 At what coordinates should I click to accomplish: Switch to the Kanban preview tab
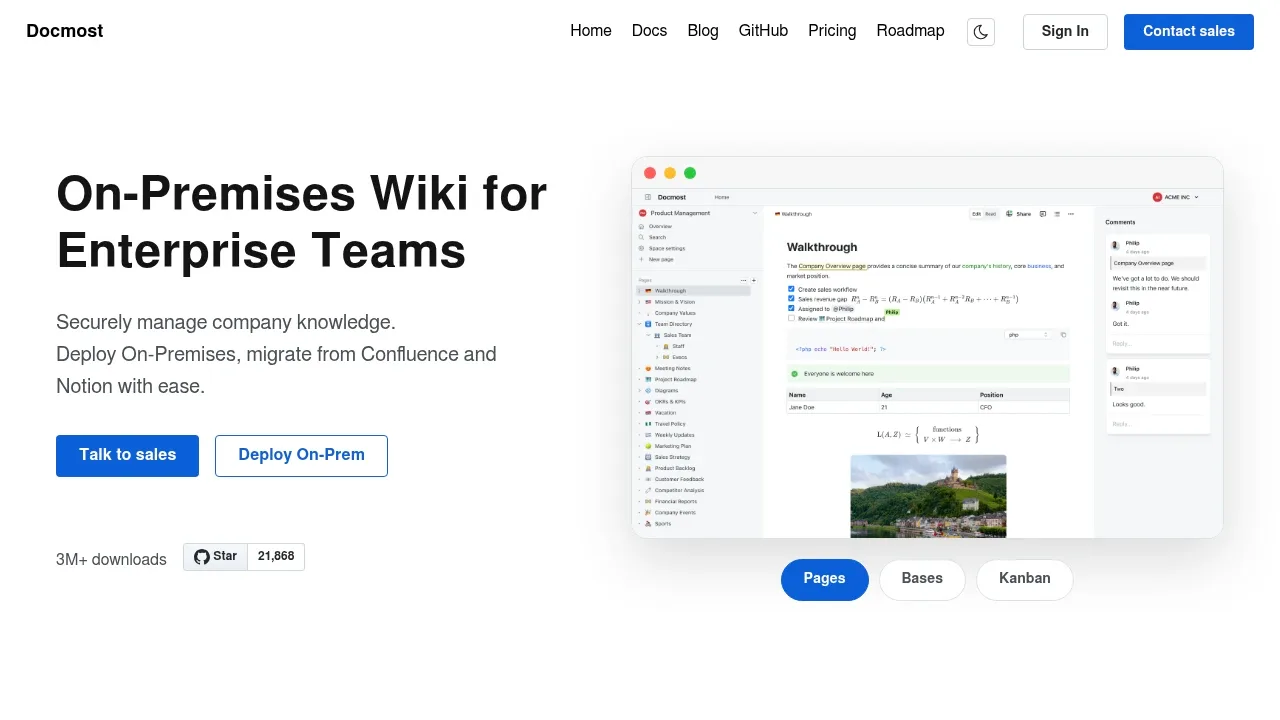1025,580
